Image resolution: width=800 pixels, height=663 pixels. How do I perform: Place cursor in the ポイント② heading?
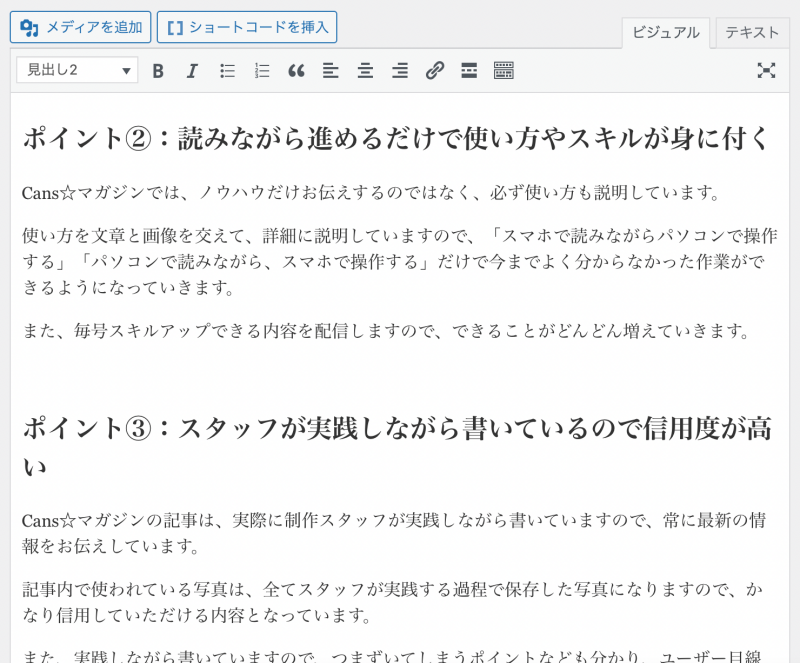397,139
